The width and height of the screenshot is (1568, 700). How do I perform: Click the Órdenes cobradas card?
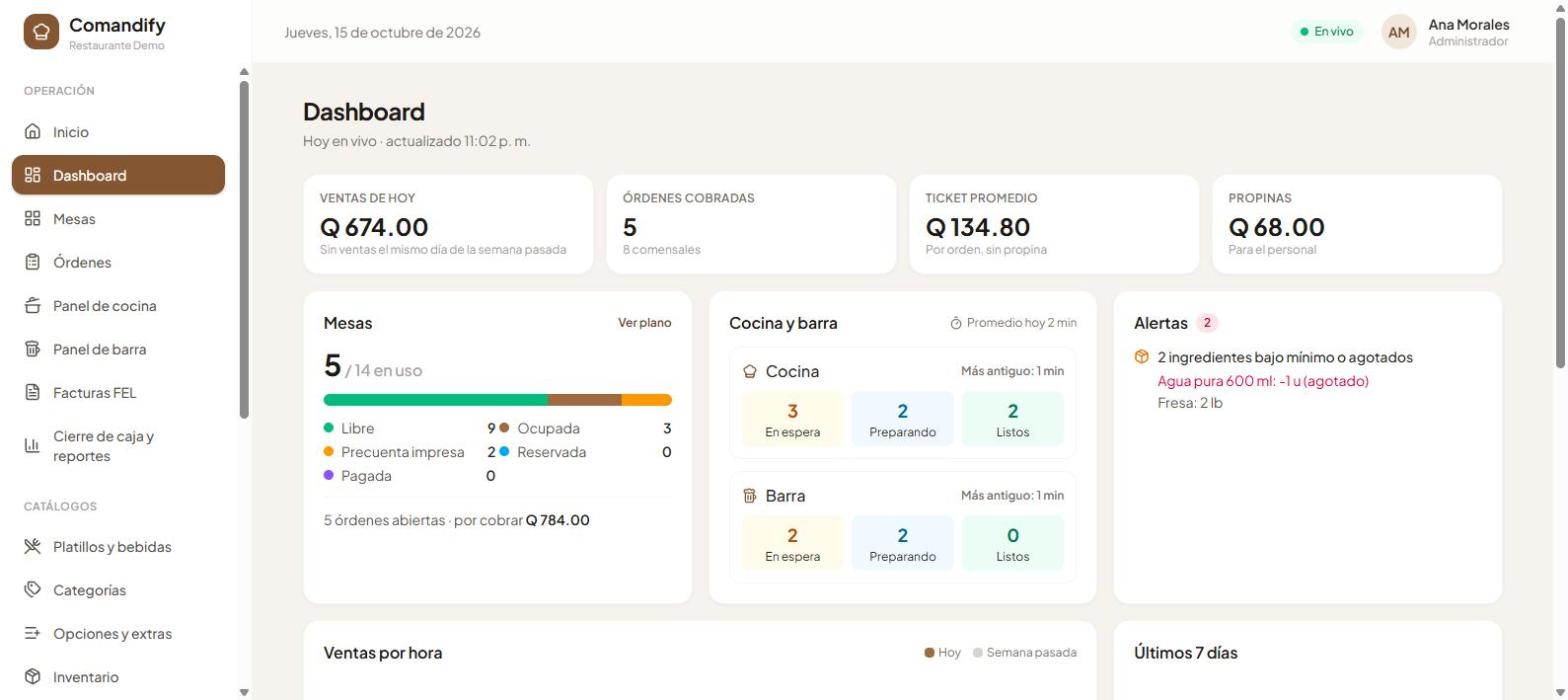click(x=751, y=224)
